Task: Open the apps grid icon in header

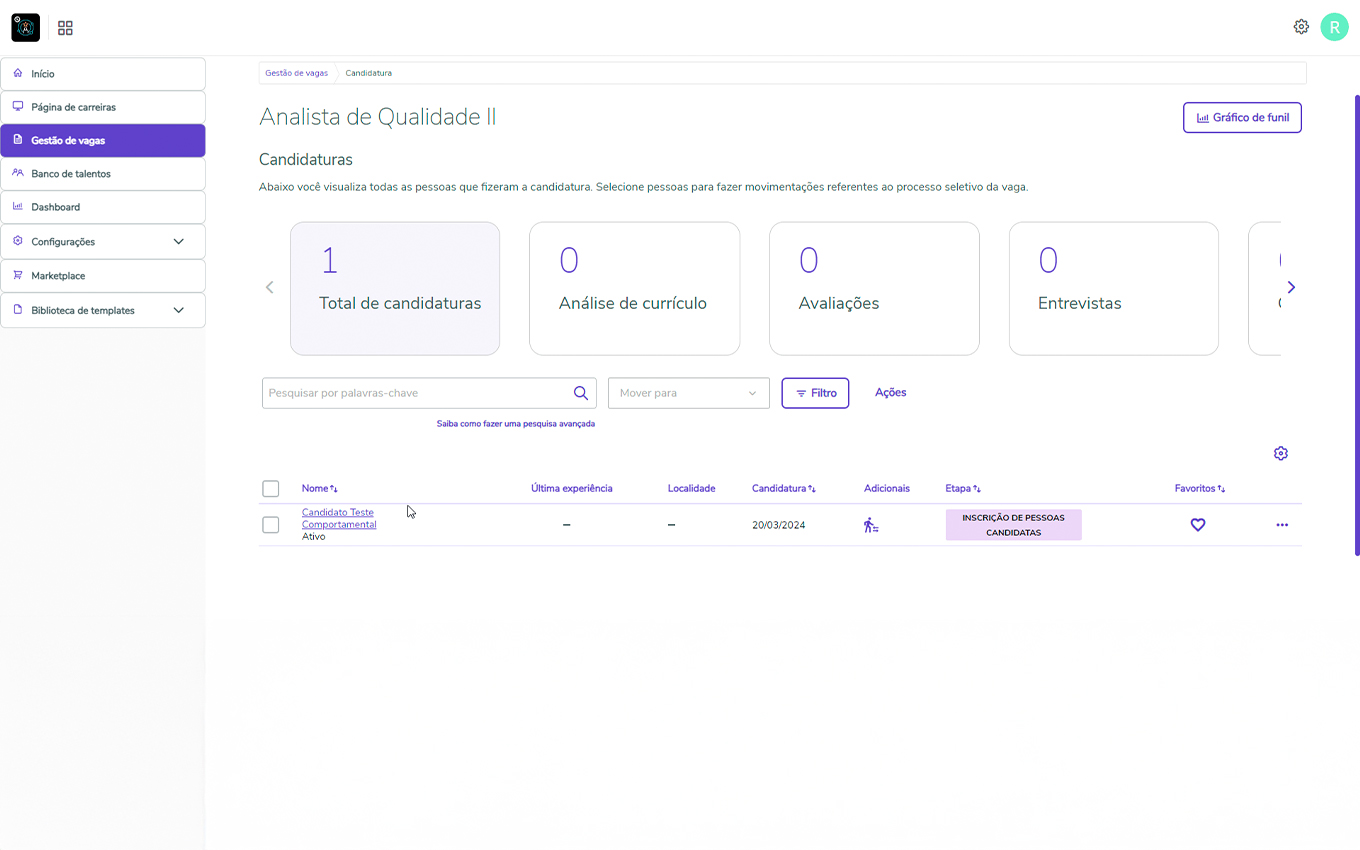Action: [65, 28]
